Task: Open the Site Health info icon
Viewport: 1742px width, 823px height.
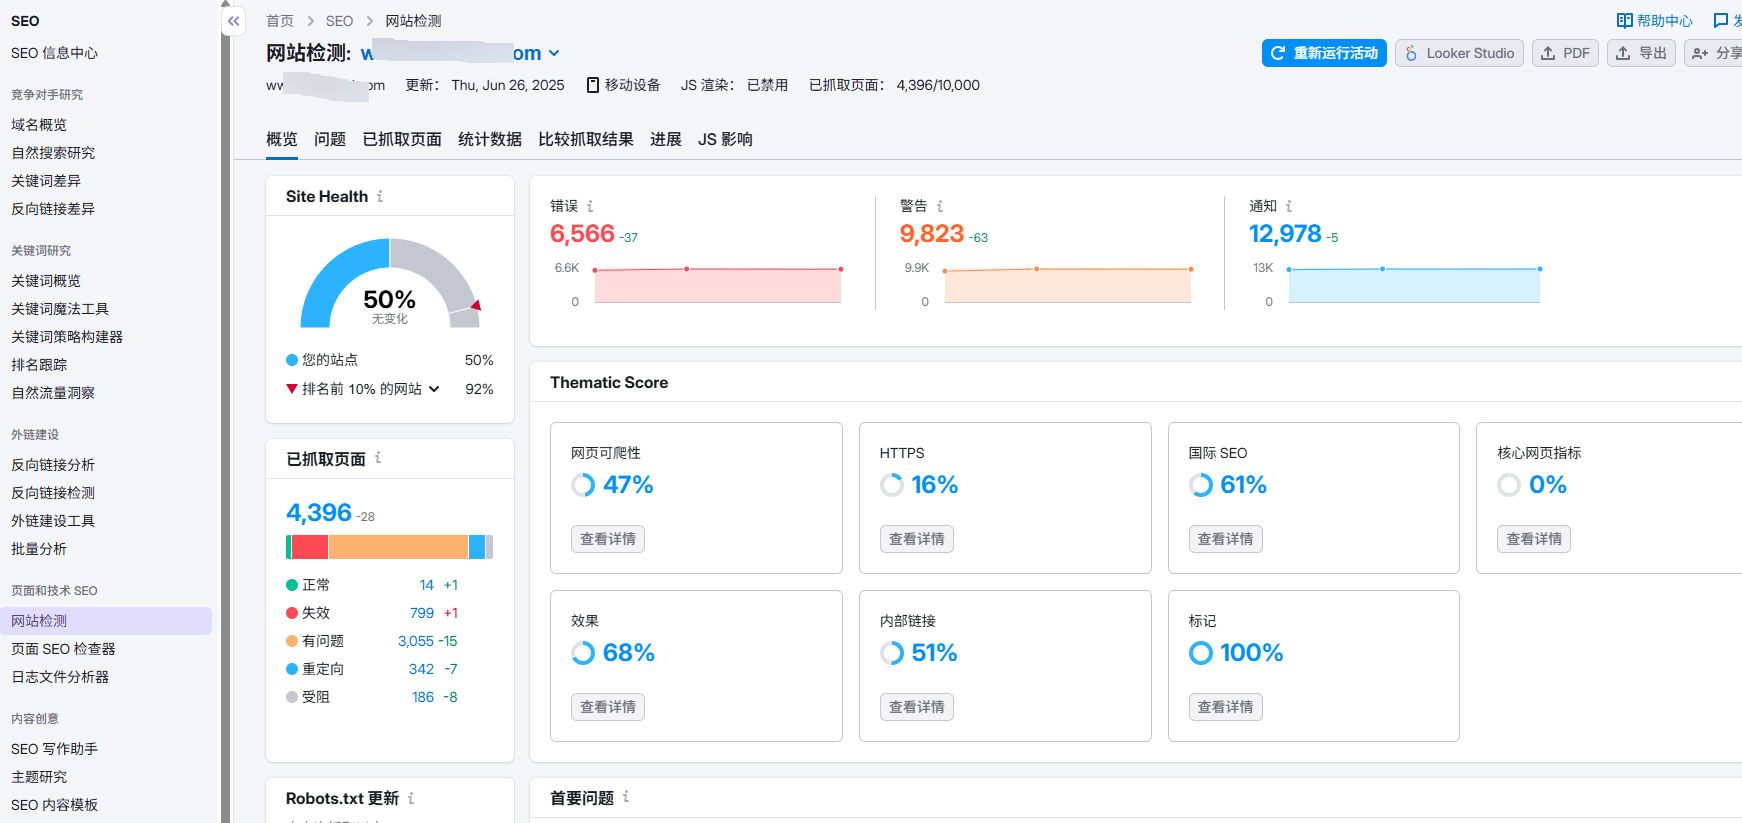Action: click(380, 196)
